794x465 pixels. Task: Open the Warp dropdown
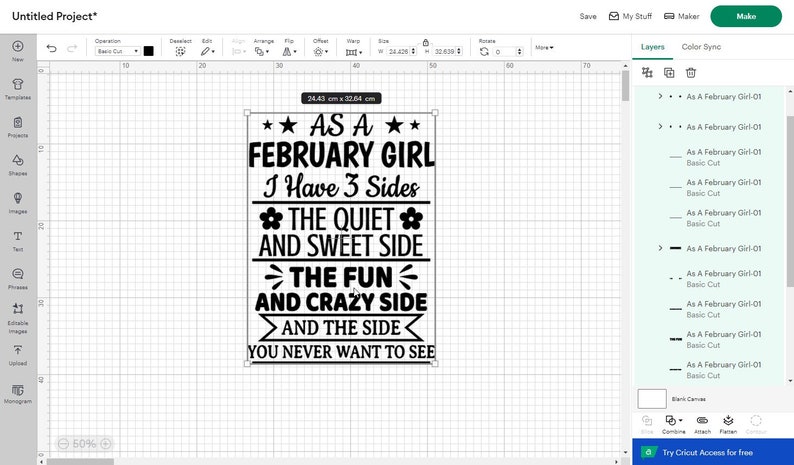pyautogui.click(x=353, y=52)
